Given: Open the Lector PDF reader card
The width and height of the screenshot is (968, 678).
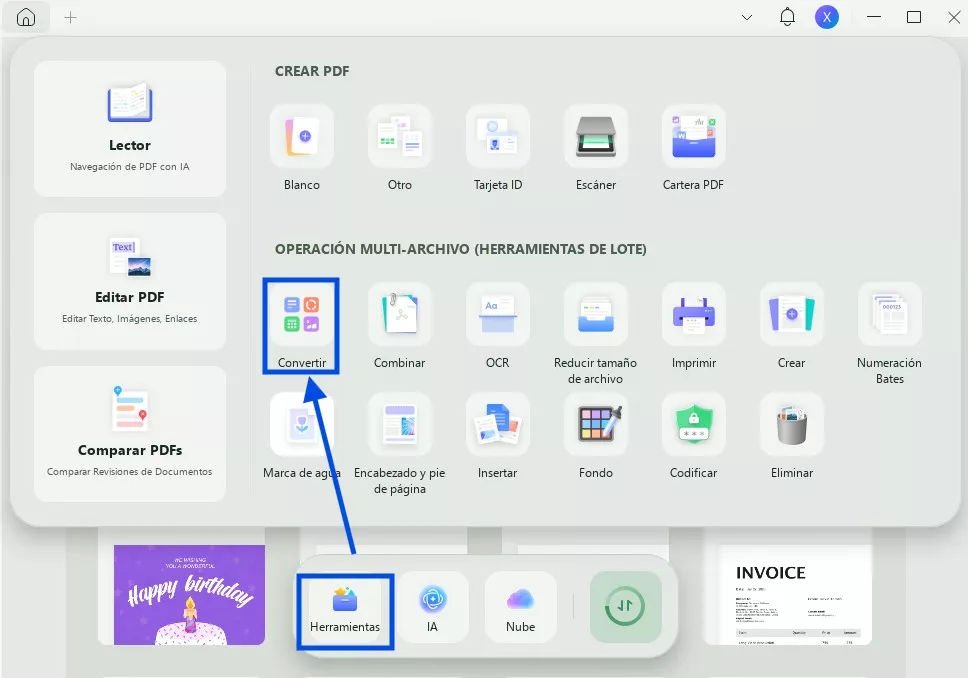Looking at the screenshot, I should (x=130, y=128).
